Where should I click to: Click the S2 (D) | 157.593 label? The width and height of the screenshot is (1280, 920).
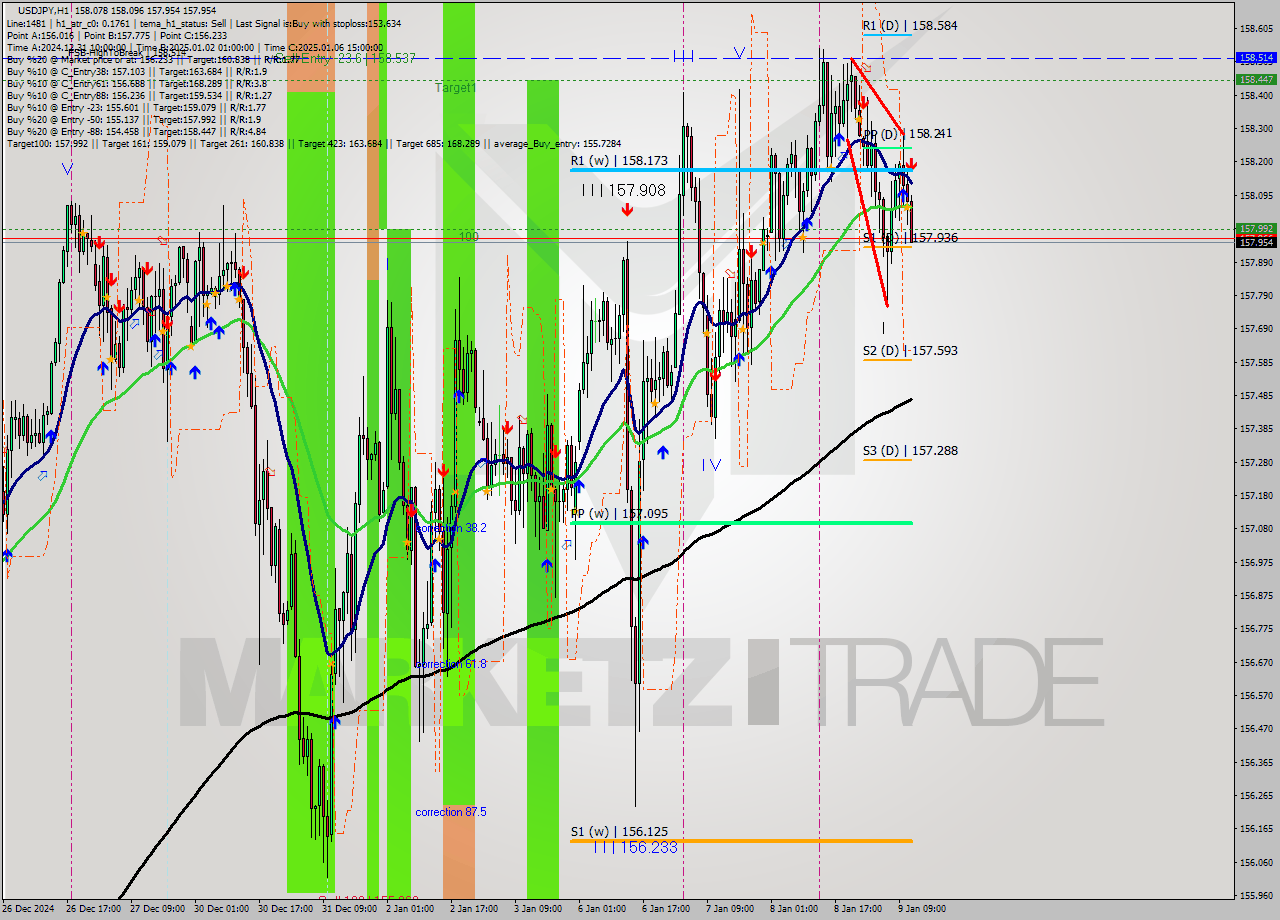(910, 350)
